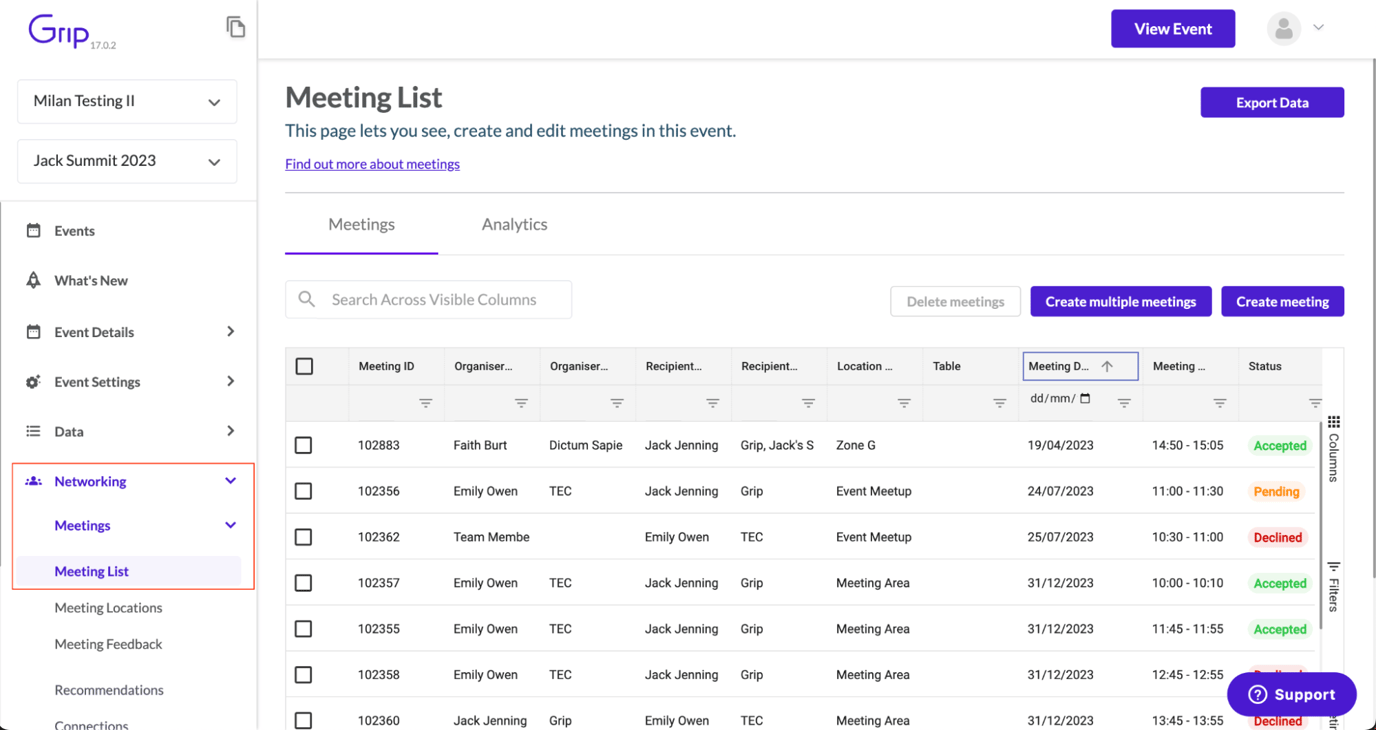Check the checkbox for meeting 102883
The image size is (1376, 730).
(x=304, y=445)
